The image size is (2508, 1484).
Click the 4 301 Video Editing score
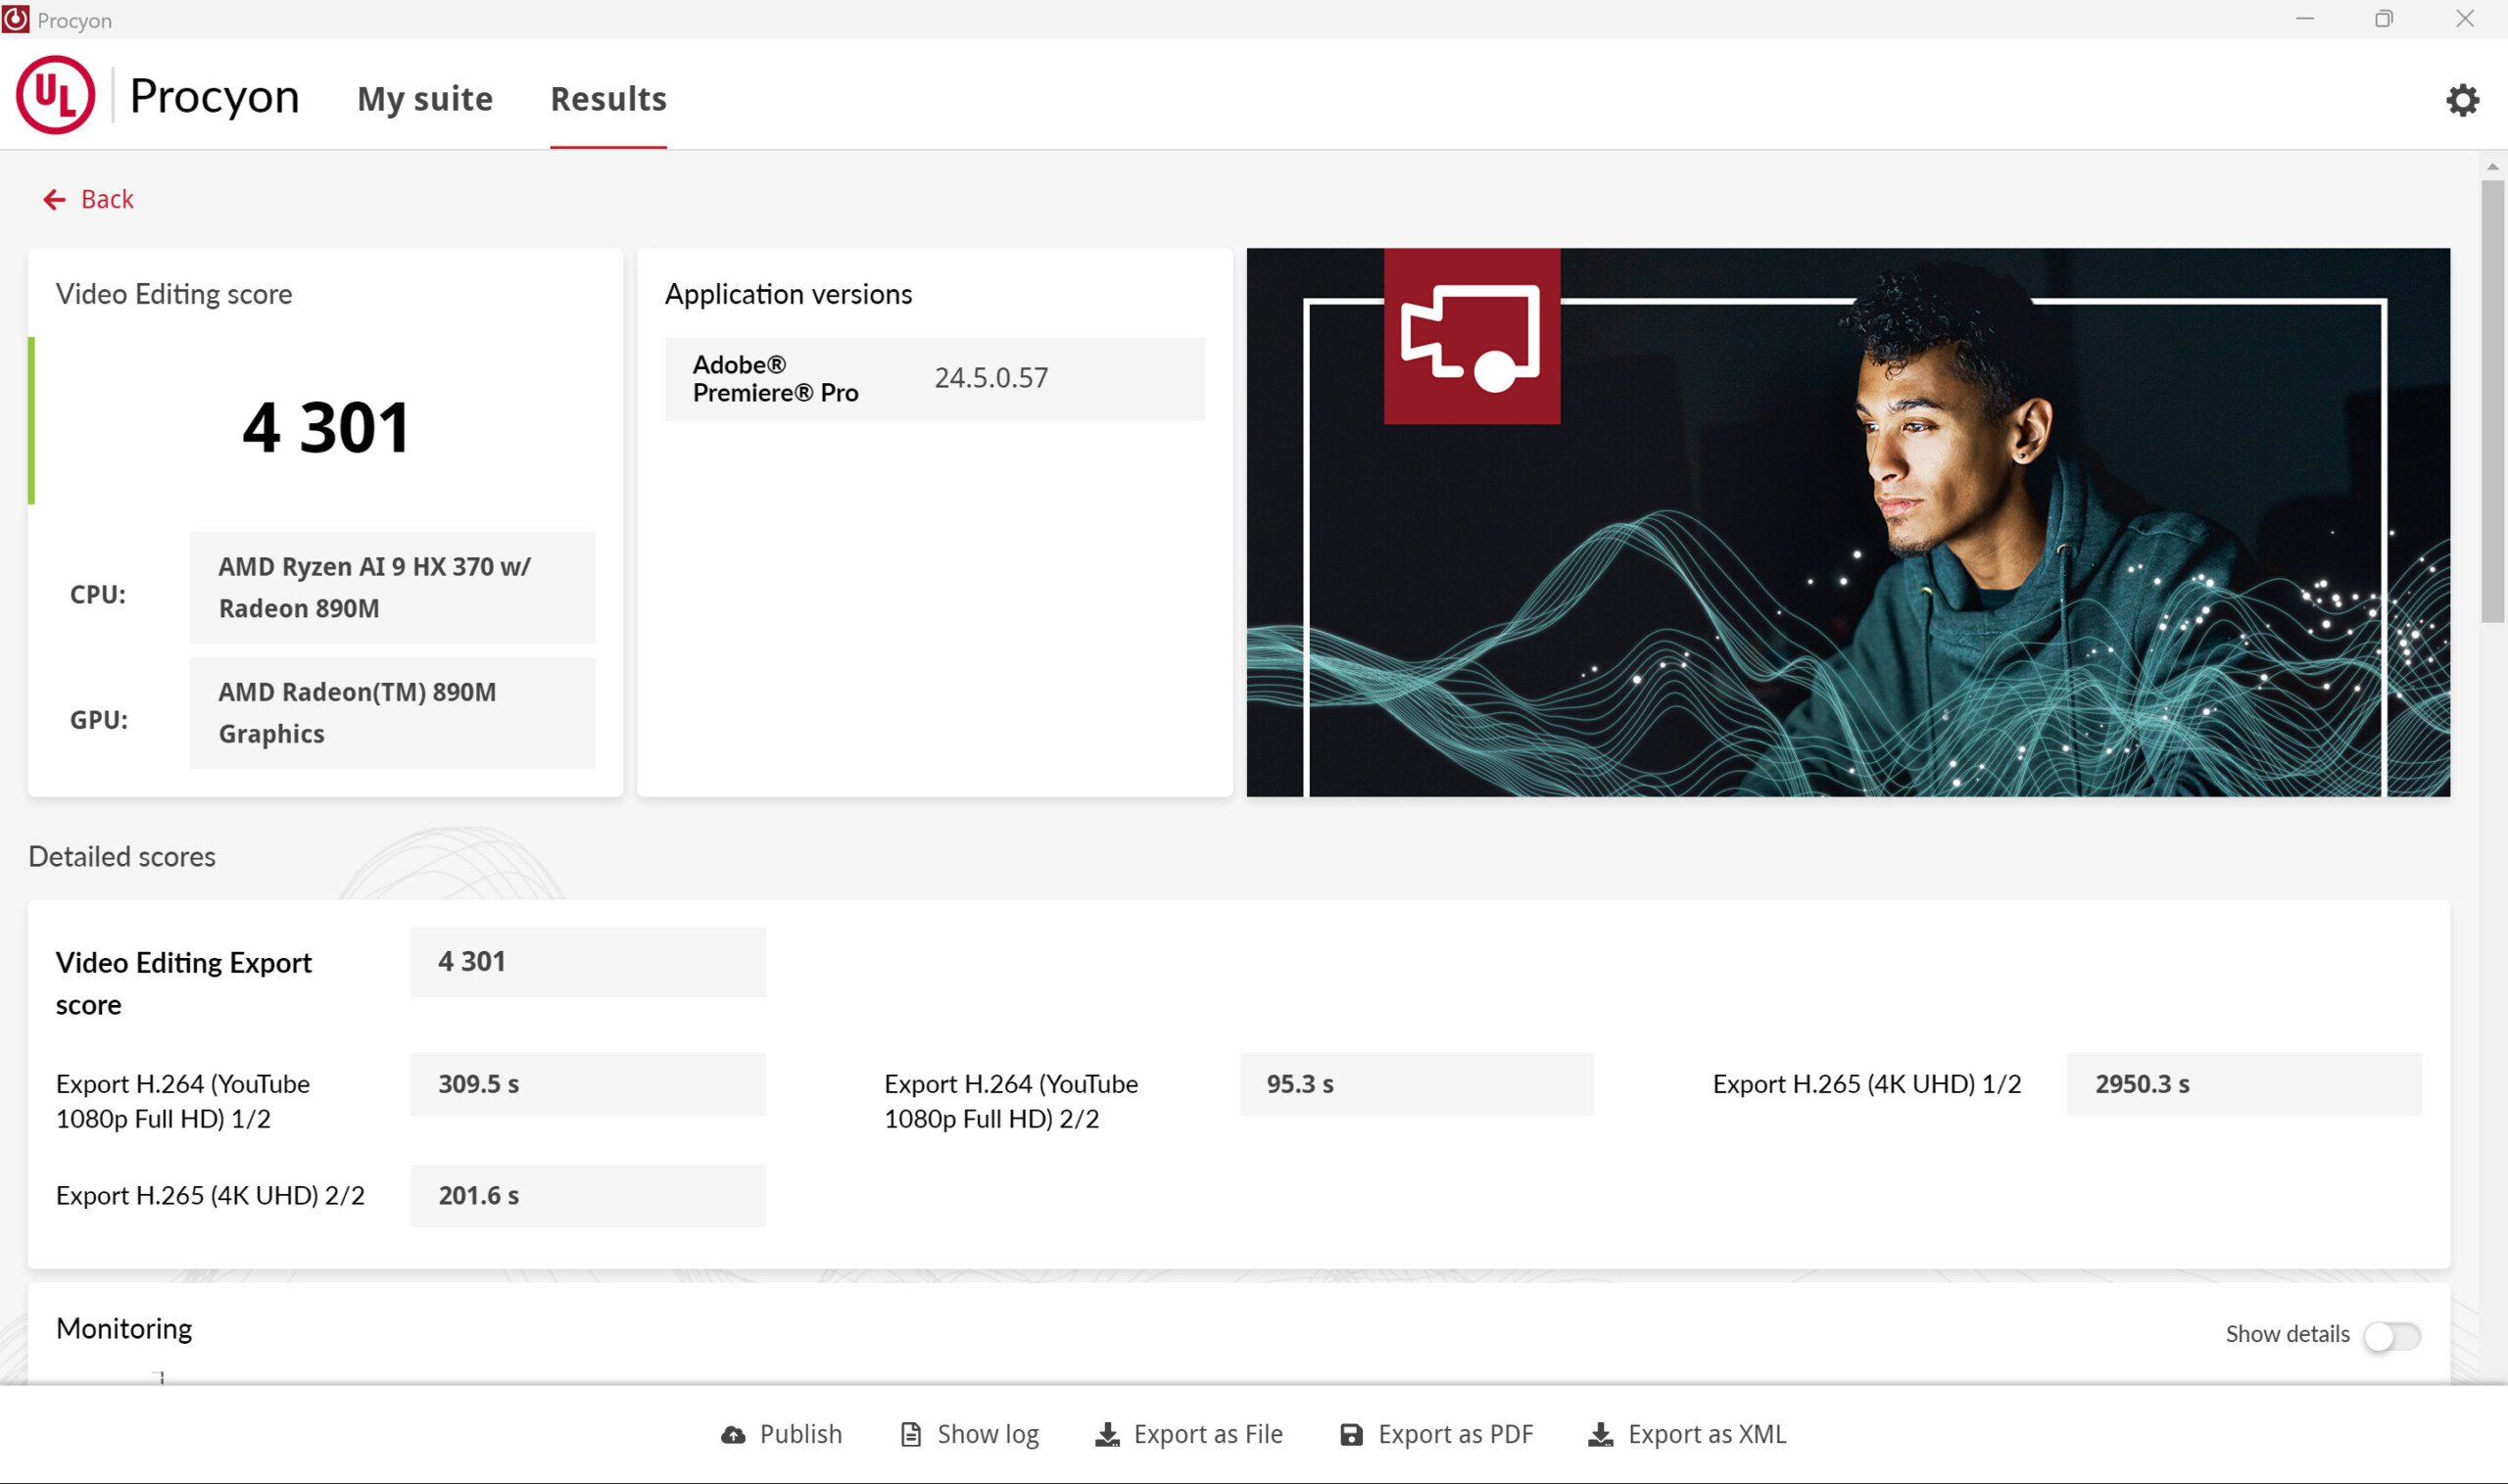(x=326, y=428)
